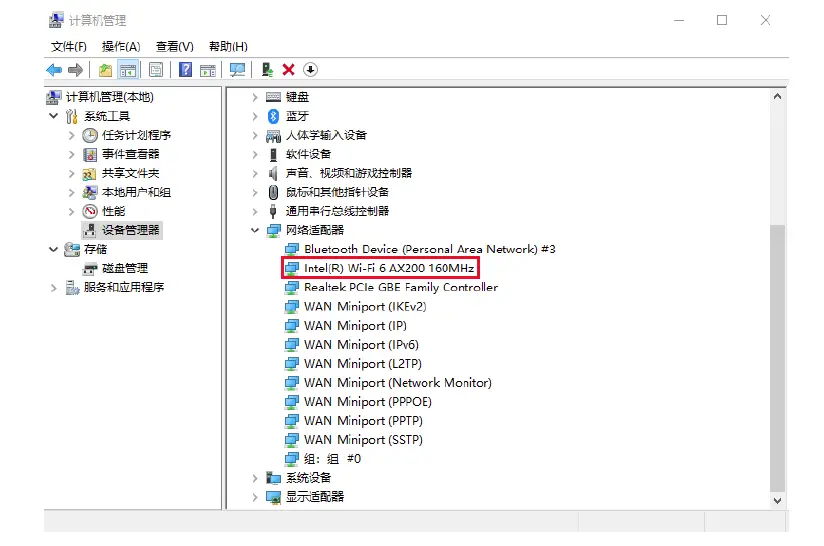Image resolution: width=824 pixels, height=546 pixels.
Task: Click the 性能 gauge icon
Action: (90, 211)
